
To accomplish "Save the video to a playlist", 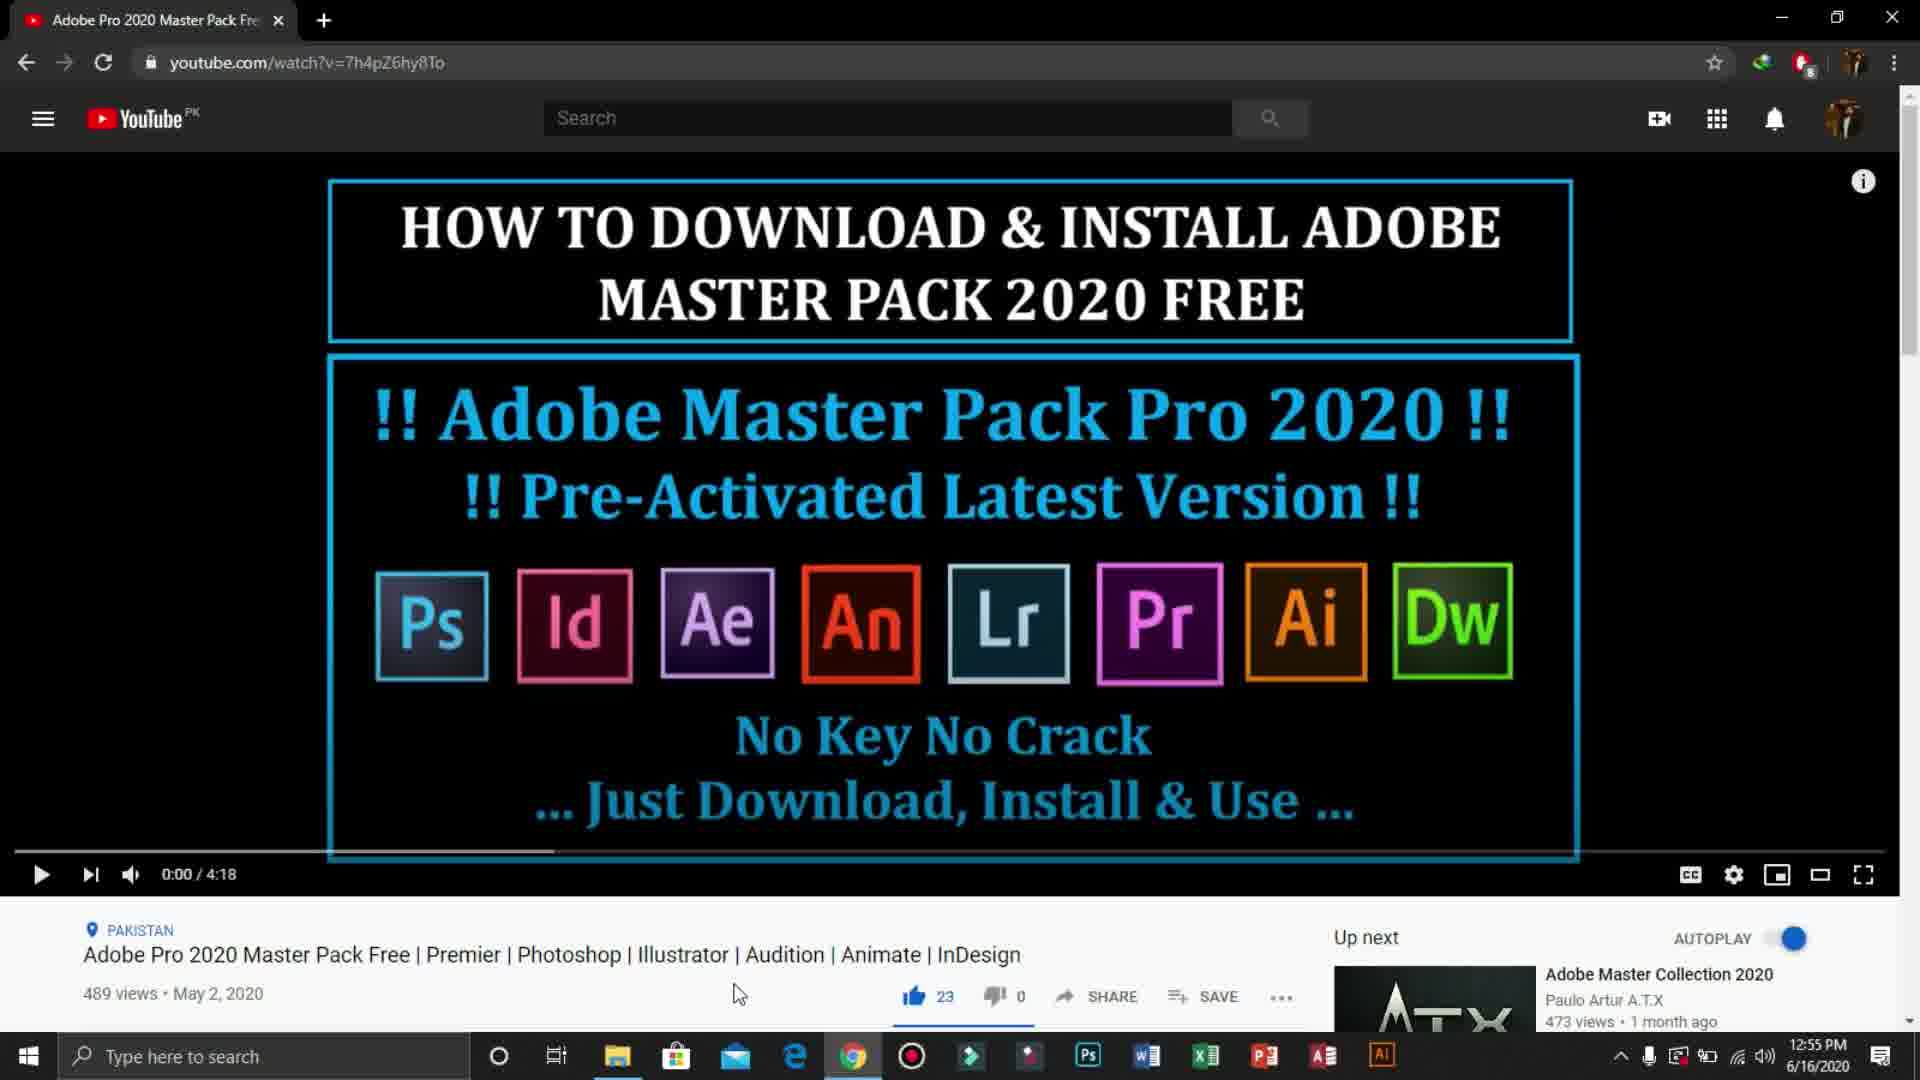I will (1203, 996).
